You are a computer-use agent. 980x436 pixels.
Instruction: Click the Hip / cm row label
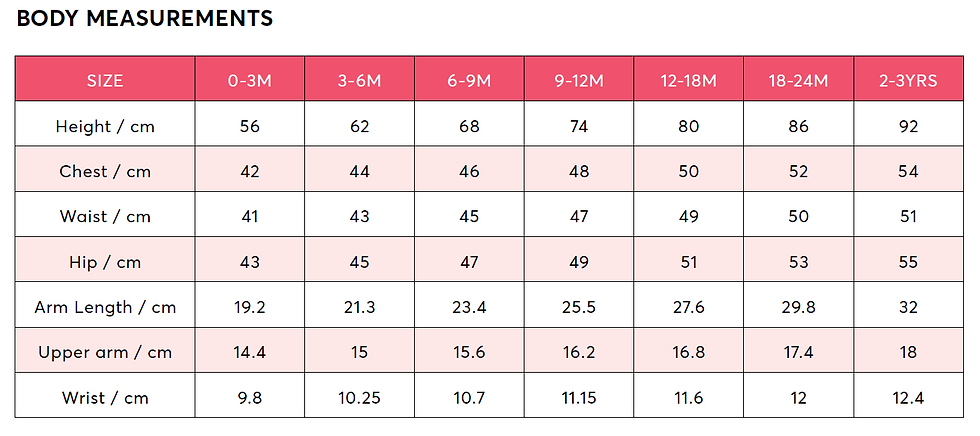(105, 262)
